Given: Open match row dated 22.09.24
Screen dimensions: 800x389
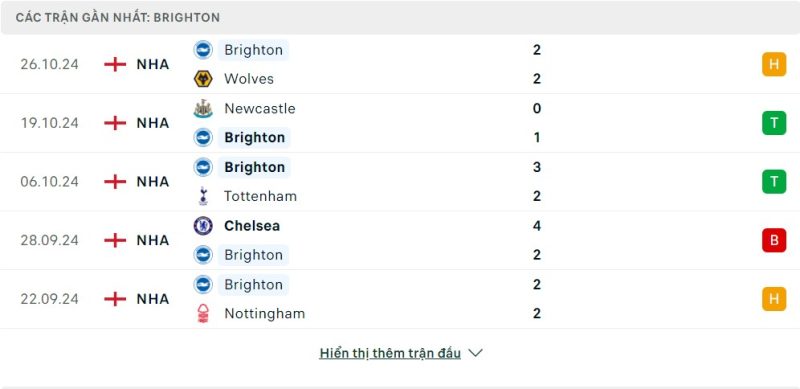Looking at the screenshot, I should (x=400, y=299).
